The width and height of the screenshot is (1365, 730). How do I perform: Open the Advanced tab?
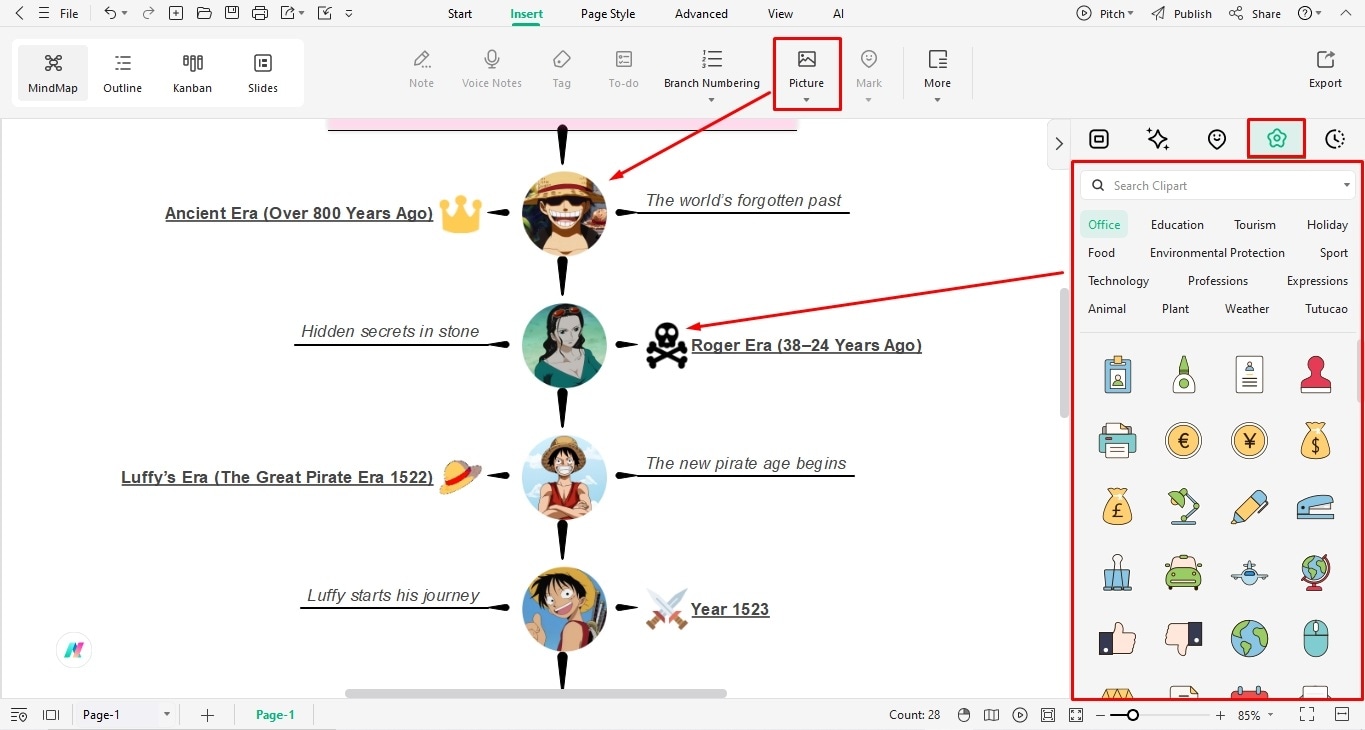701,14
